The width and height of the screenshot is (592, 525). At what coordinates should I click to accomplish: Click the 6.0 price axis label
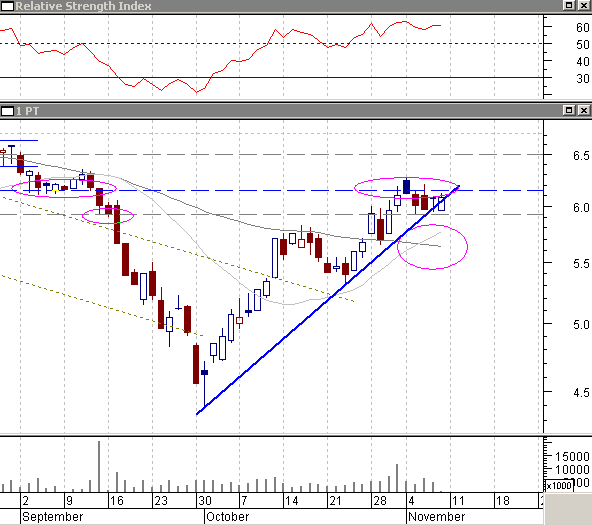pos(581,208)
